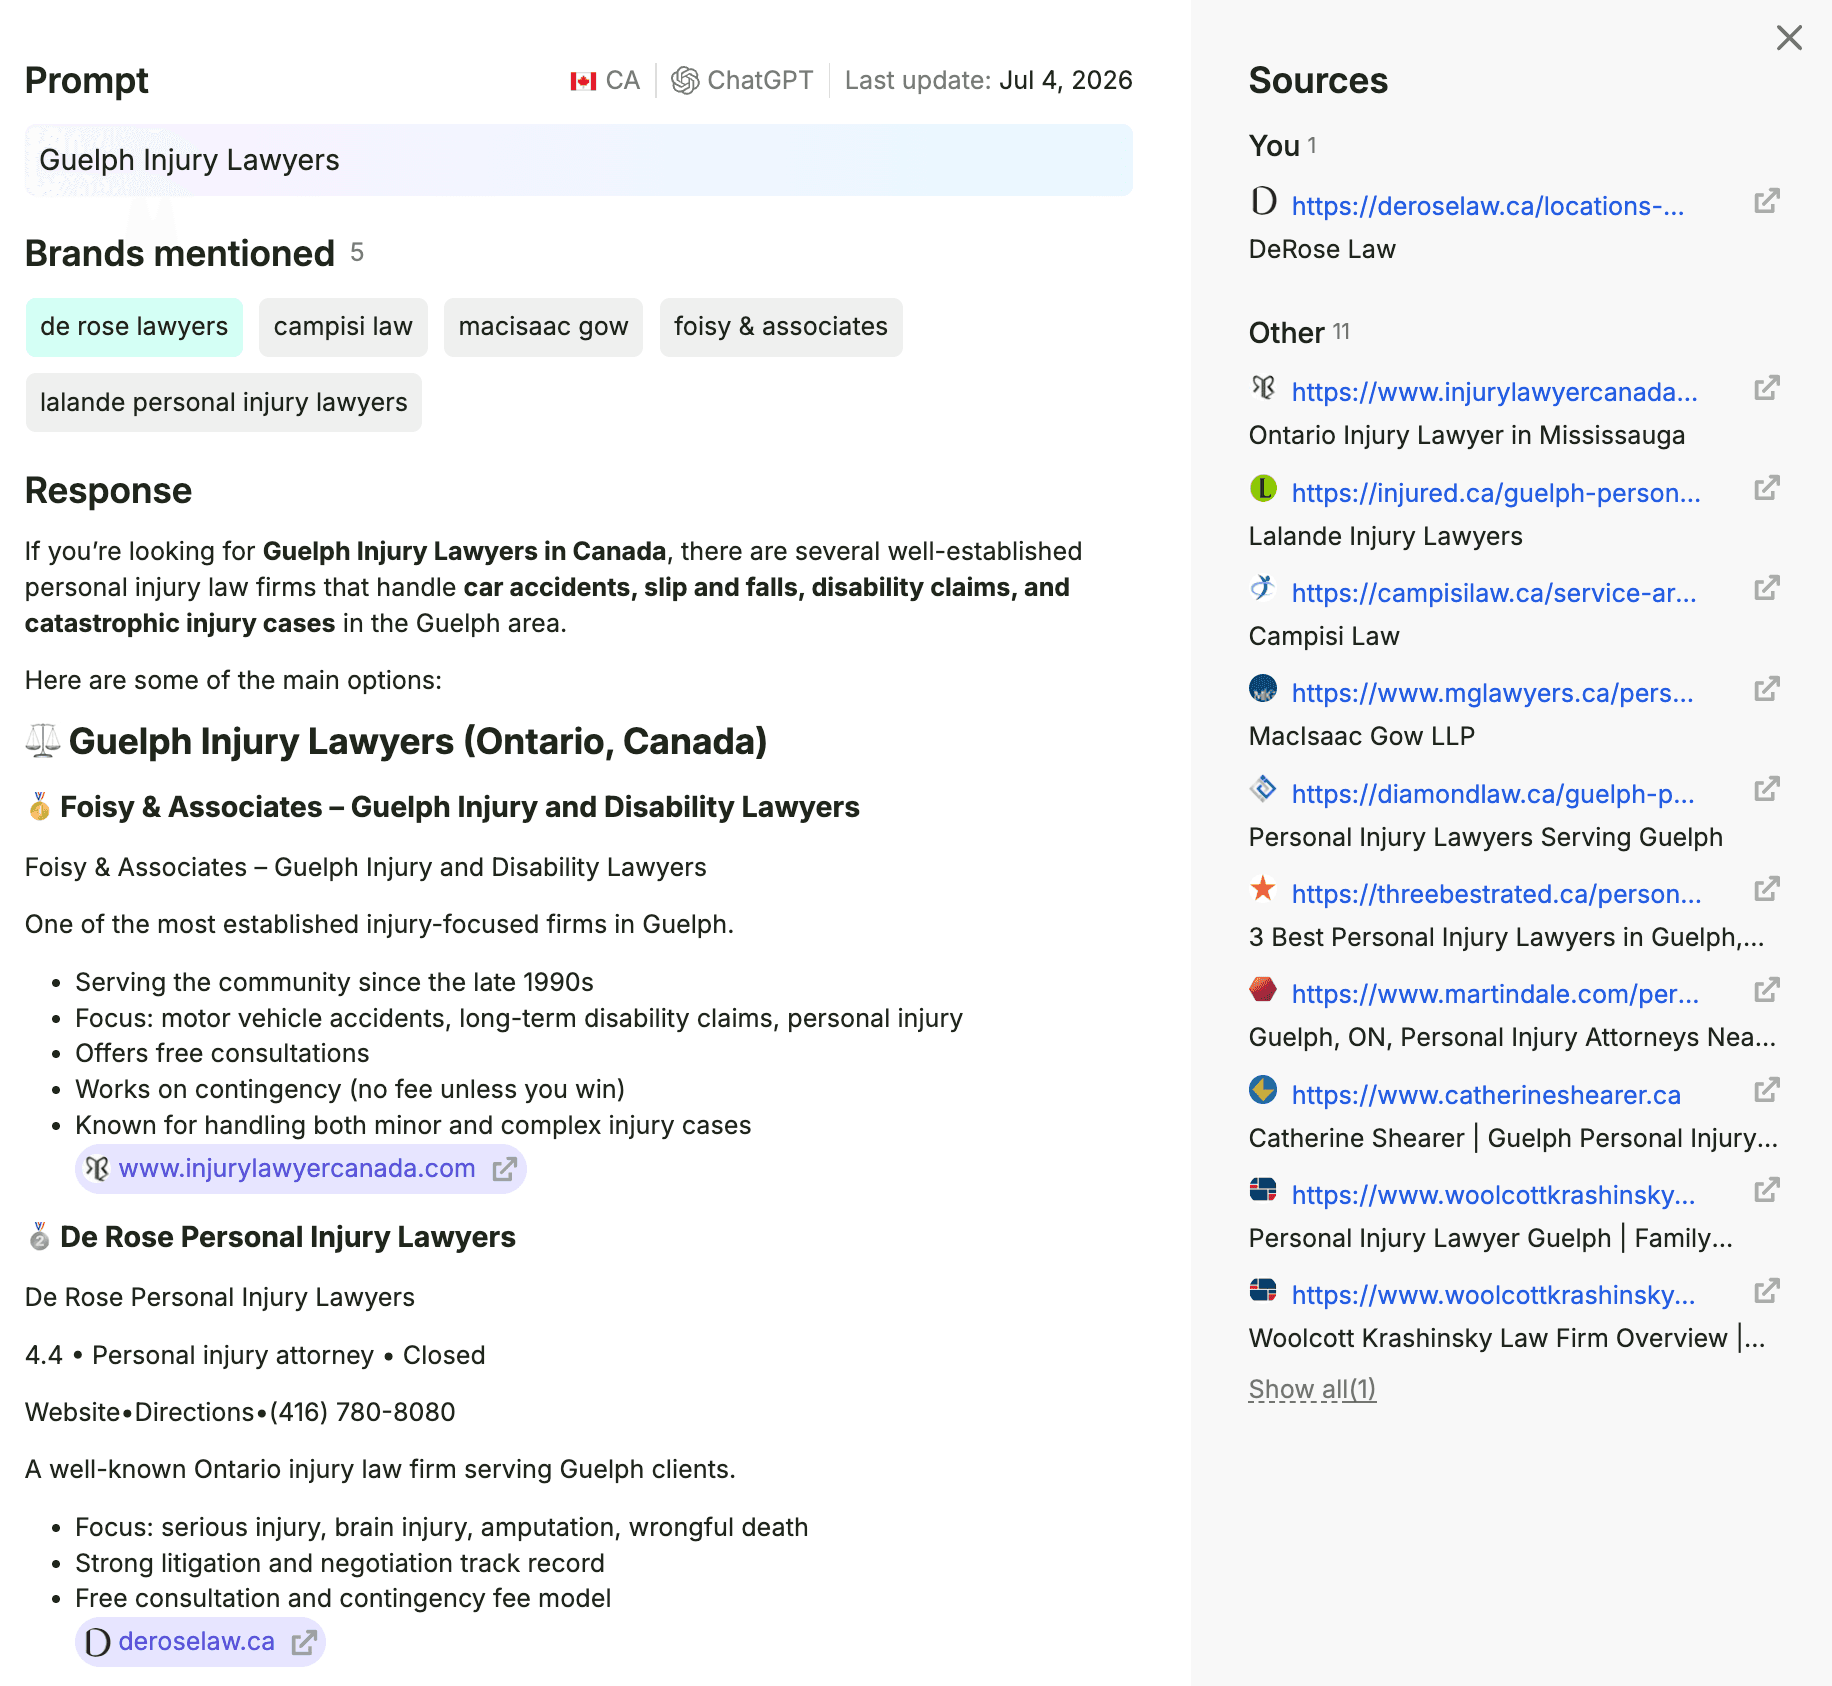The height and width of the screenshot is (1686, 1832).
Task: Open the diamondlaw.ca/guelph source link
Action: (x=1493, y=794)
